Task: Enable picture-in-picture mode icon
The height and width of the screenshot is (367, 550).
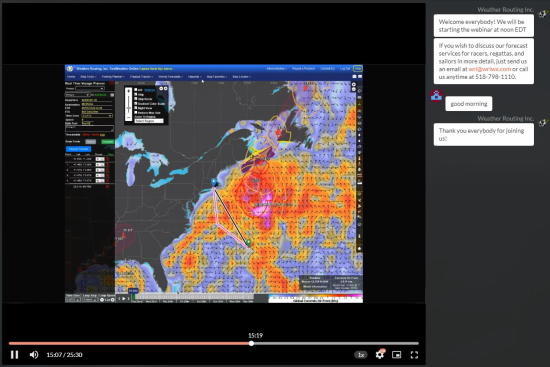Action: coord(397,355)
